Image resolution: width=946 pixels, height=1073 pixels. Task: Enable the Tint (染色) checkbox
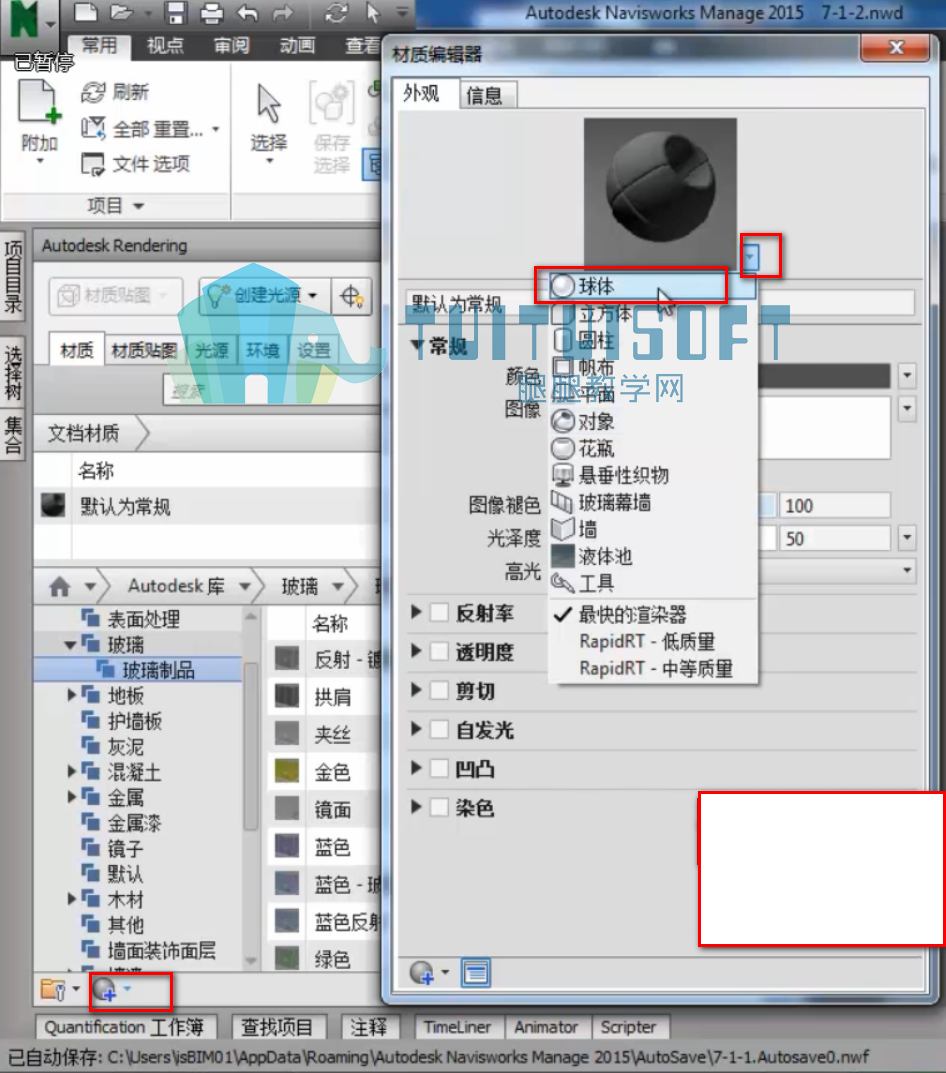click(x=439, y=807)
